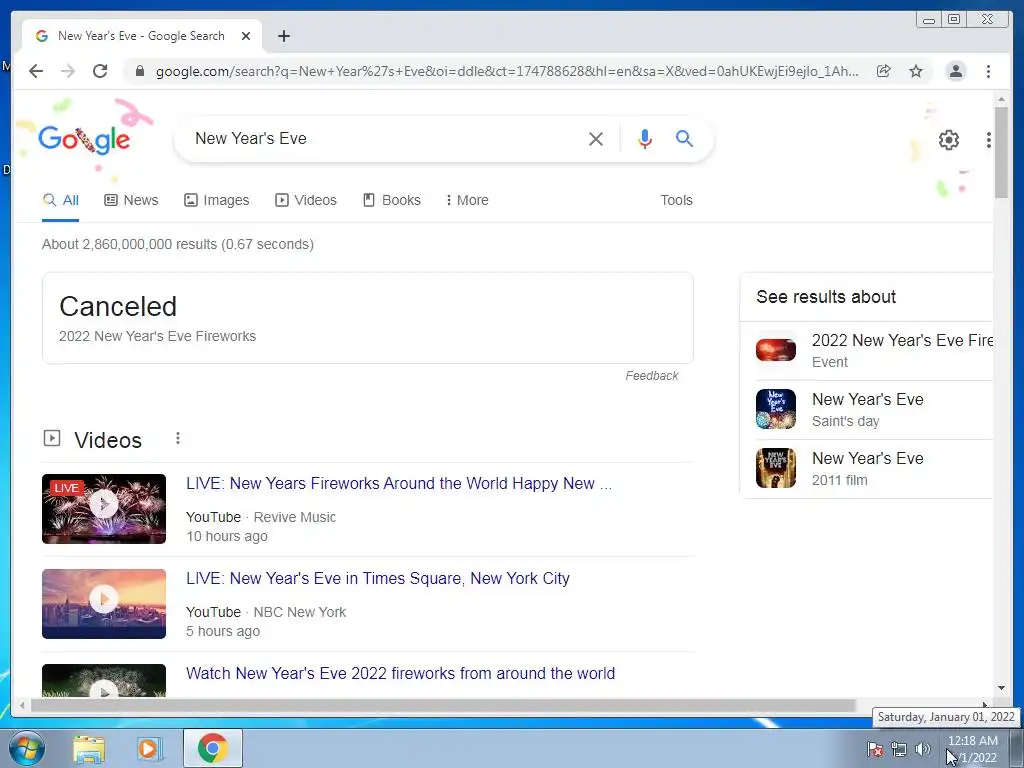This screenshot has width=1024, height=768.
Task: Open Chrome three-dot menu
Action: (x=988, y=71)
